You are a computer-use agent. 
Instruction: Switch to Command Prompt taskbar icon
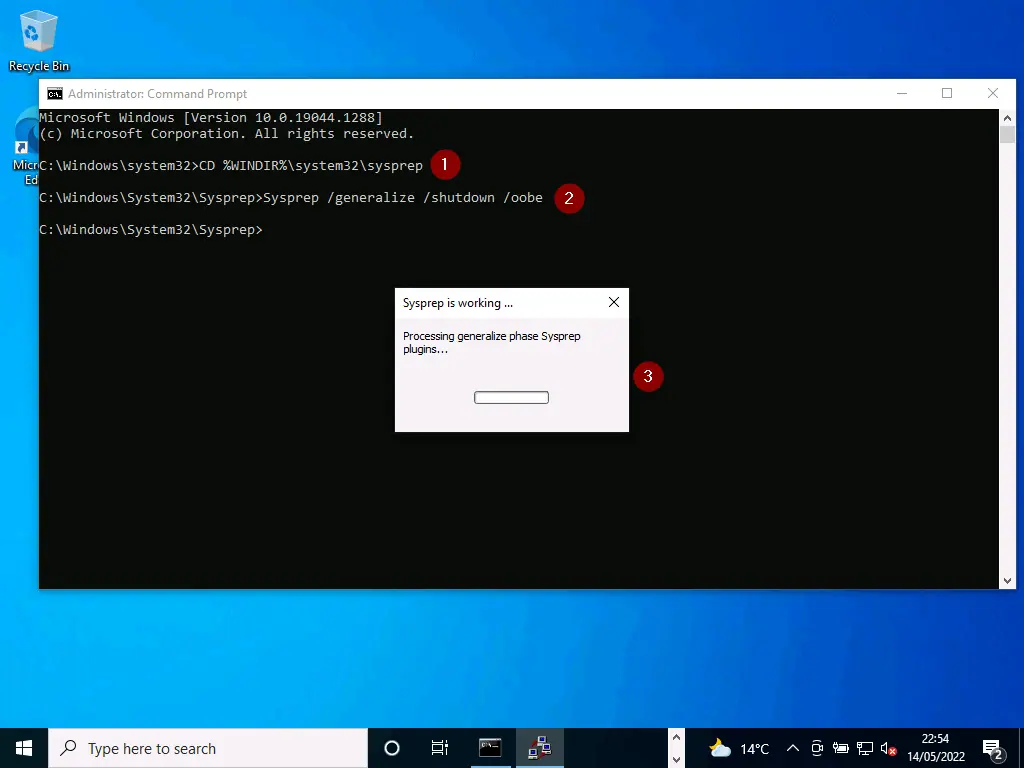[x=490, y=748]
